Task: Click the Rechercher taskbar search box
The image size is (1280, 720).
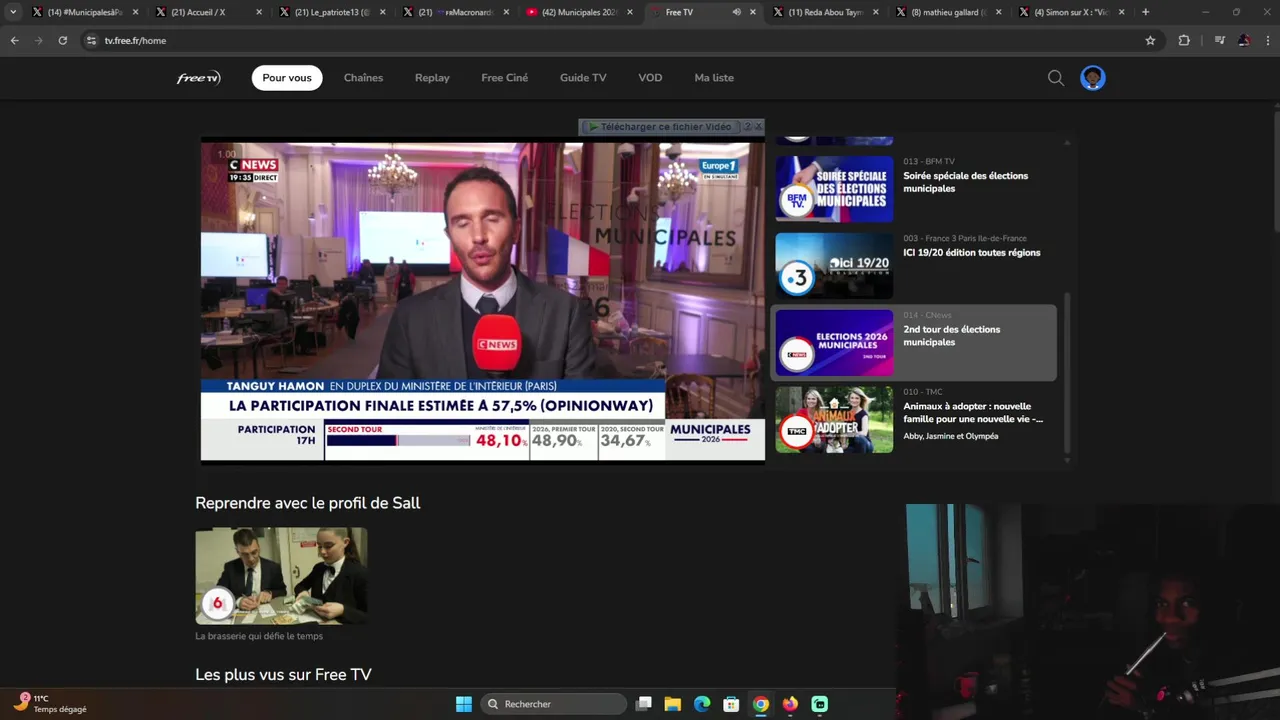Action: (553, 704)
